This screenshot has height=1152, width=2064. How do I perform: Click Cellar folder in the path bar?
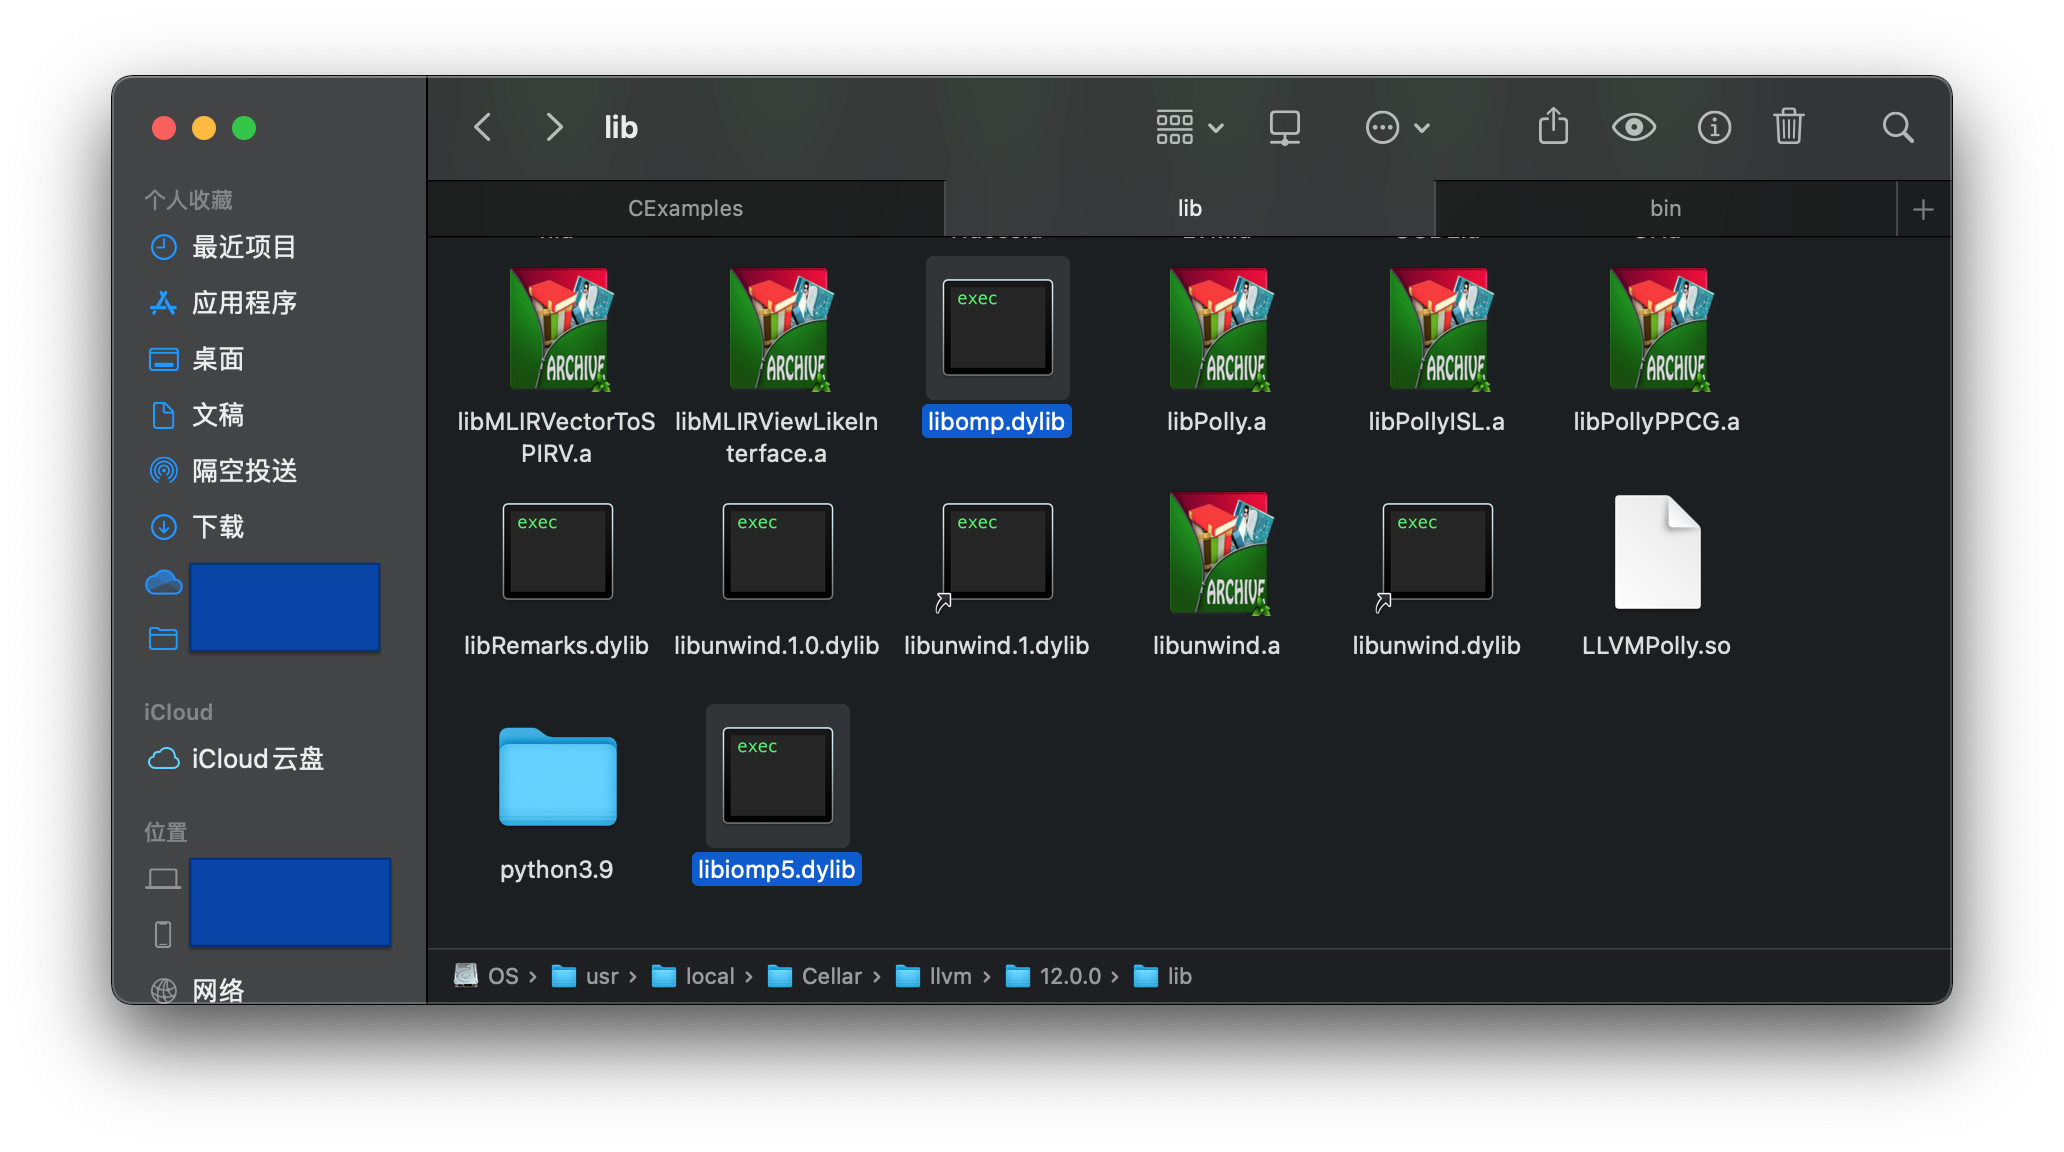click(830, 976)
